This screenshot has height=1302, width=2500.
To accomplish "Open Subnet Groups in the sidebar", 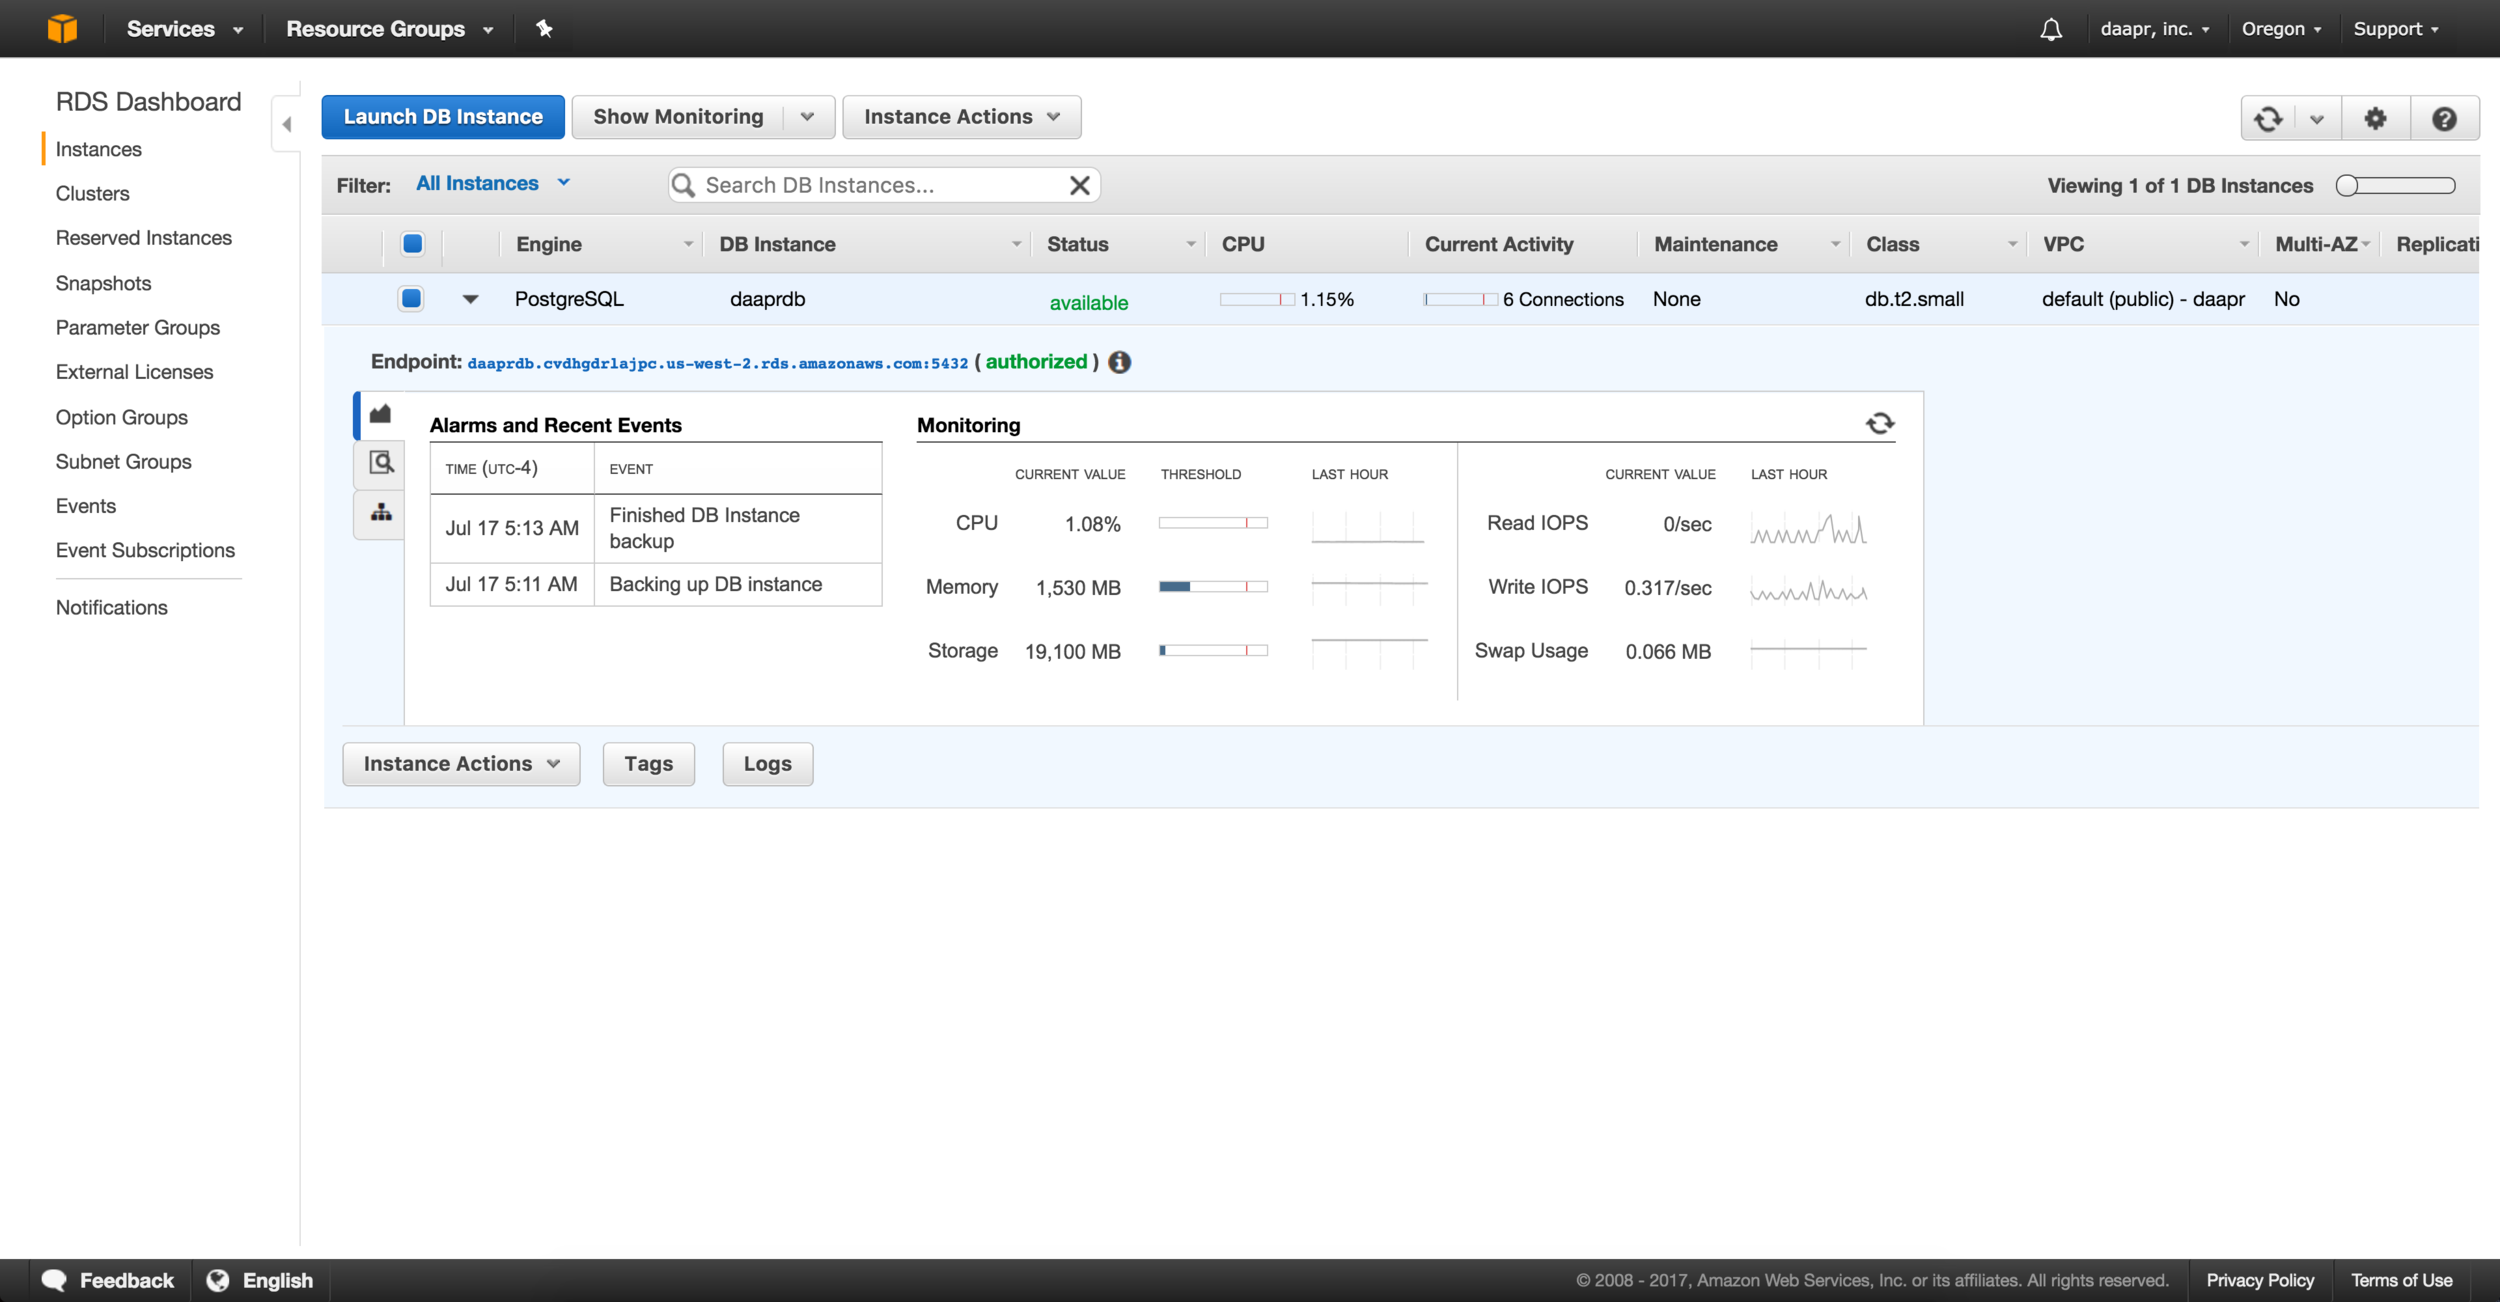I will tap(124, 461).
